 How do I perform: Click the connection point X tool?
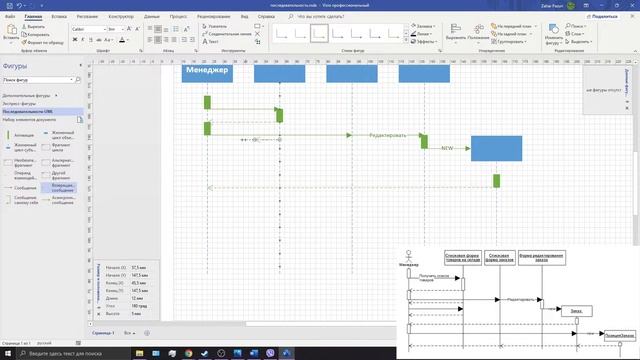click(x=257, y=34)
